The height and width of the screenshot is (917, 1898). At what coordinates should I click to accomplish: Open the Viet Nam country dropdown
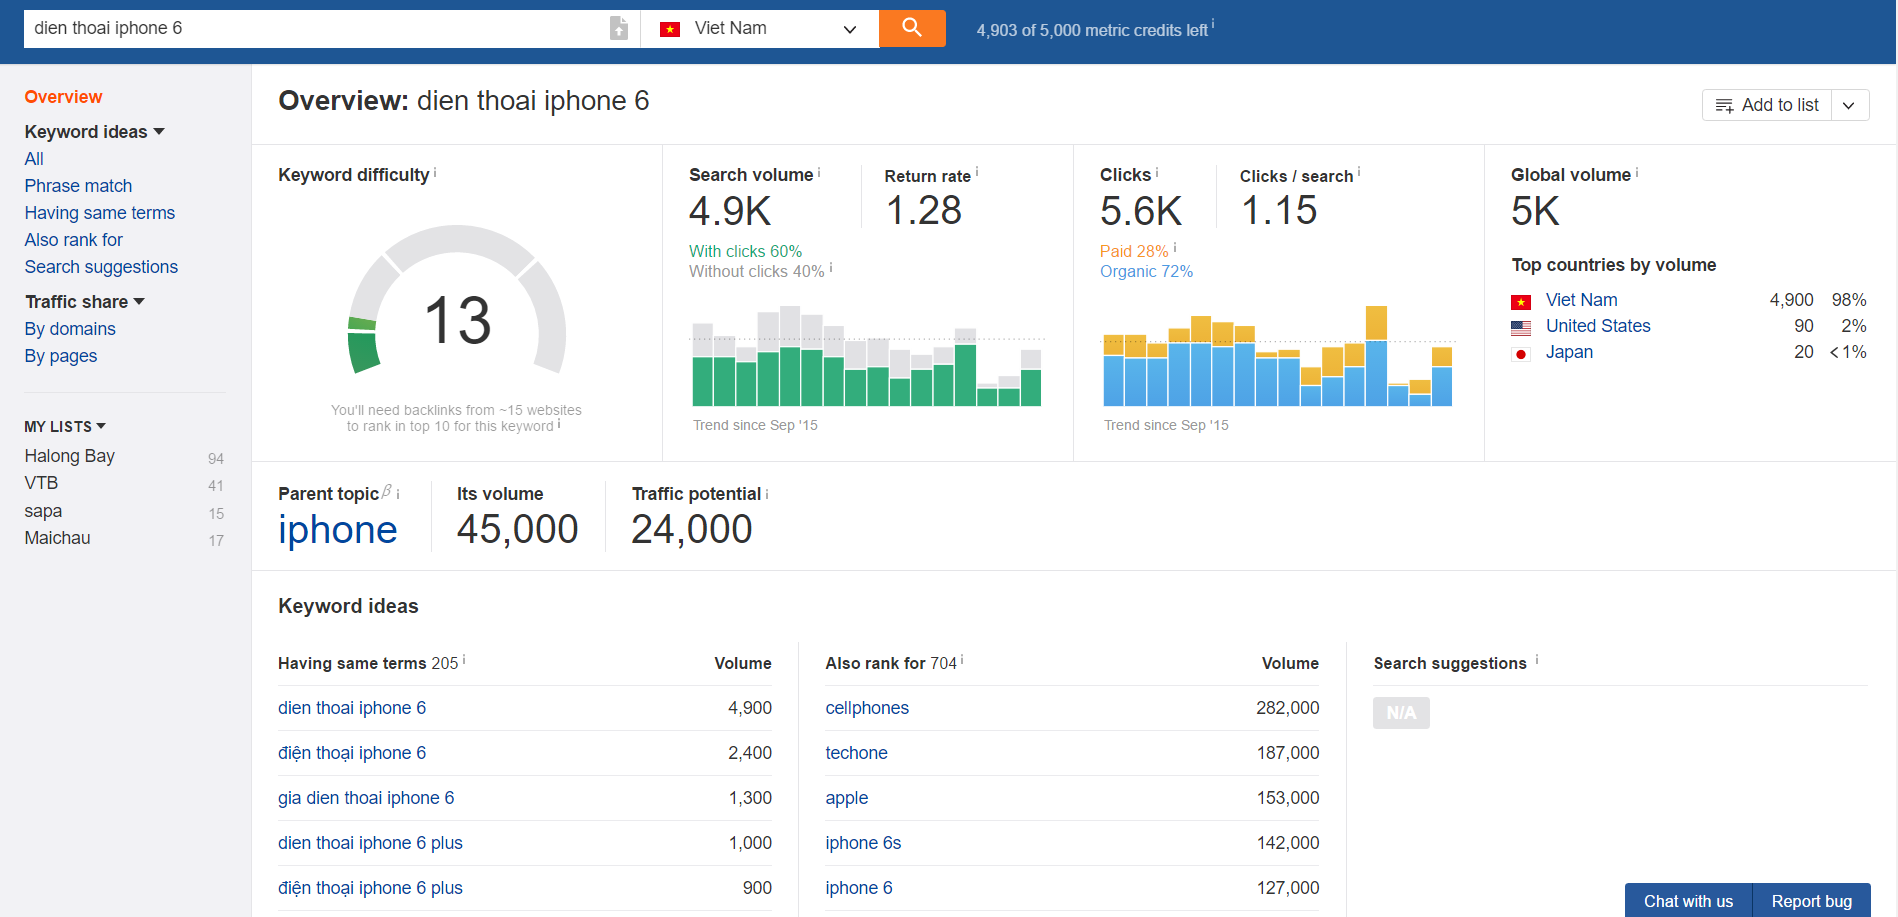click(x=759, y=28)
